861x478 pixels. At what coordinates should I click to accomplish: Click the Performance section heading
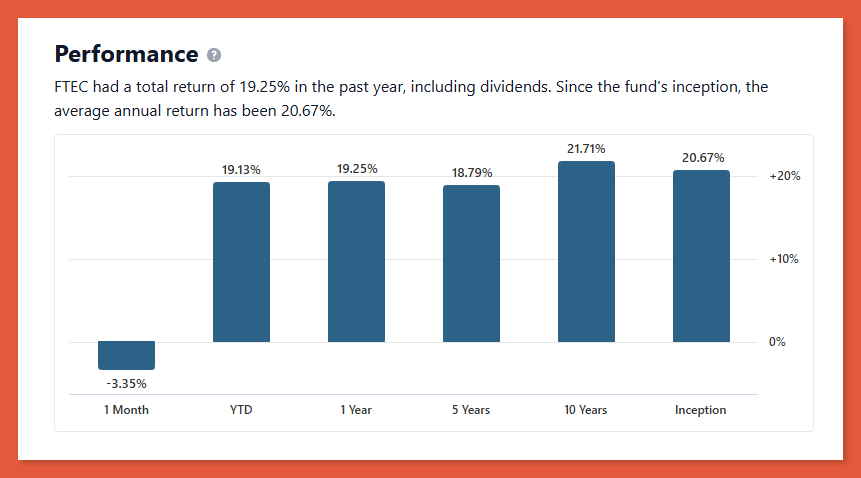pos(126,54)
